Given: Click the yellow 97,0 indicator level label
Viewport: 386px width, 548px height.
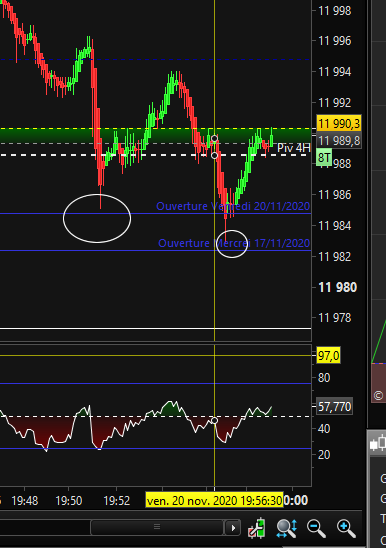Looking at the screenshot, I should point(328,356).
